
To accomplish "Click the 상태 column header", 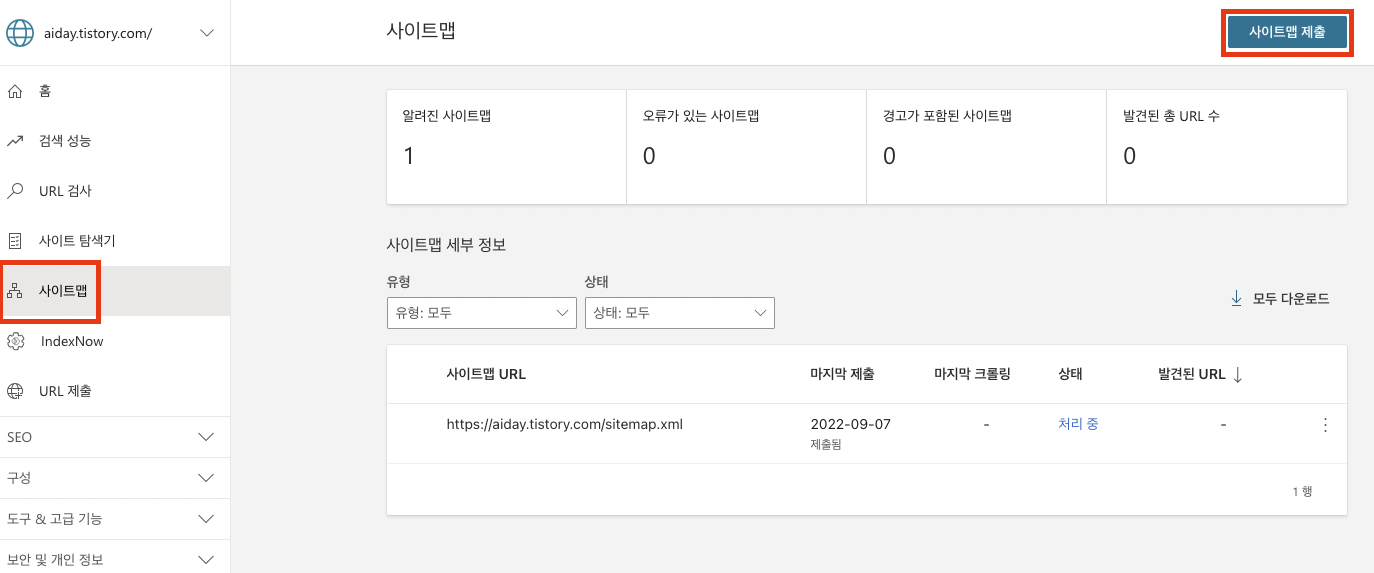I will [1070, 374].
